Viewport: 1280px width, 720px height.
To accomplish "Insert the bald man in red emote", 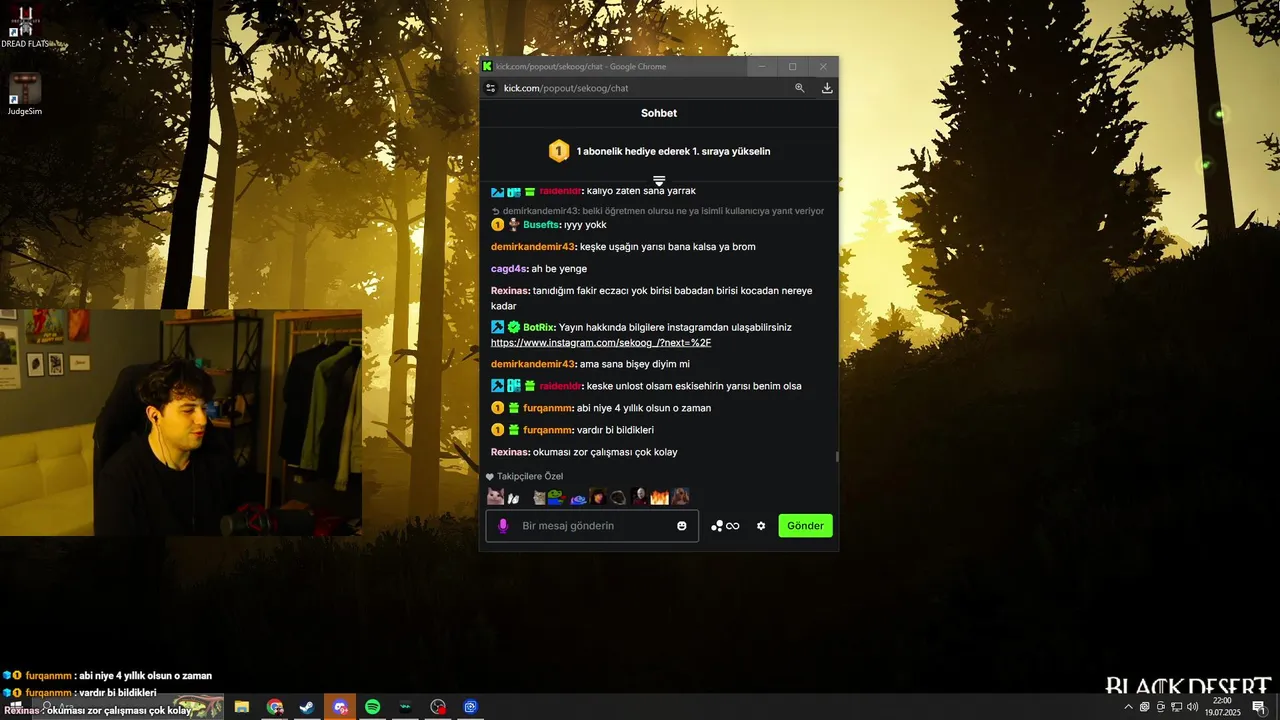I will click(x=639, y=497).
